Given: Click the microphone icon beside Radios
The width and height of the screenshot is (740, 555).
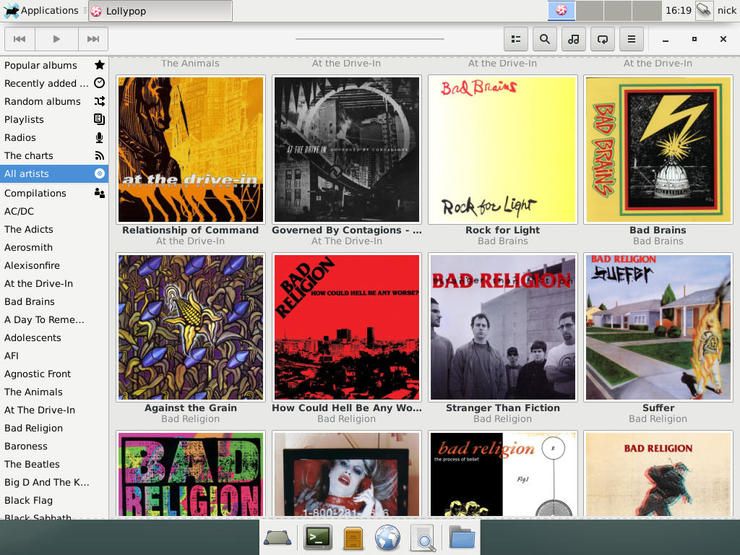Looking at the screenshot, I should (x=100, y=137).
